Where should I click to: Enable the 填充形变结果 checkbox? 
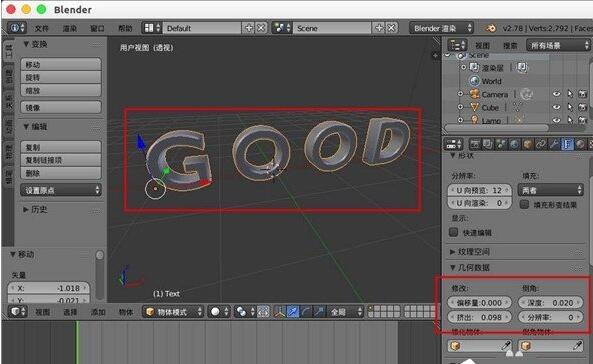click(524, 204)
